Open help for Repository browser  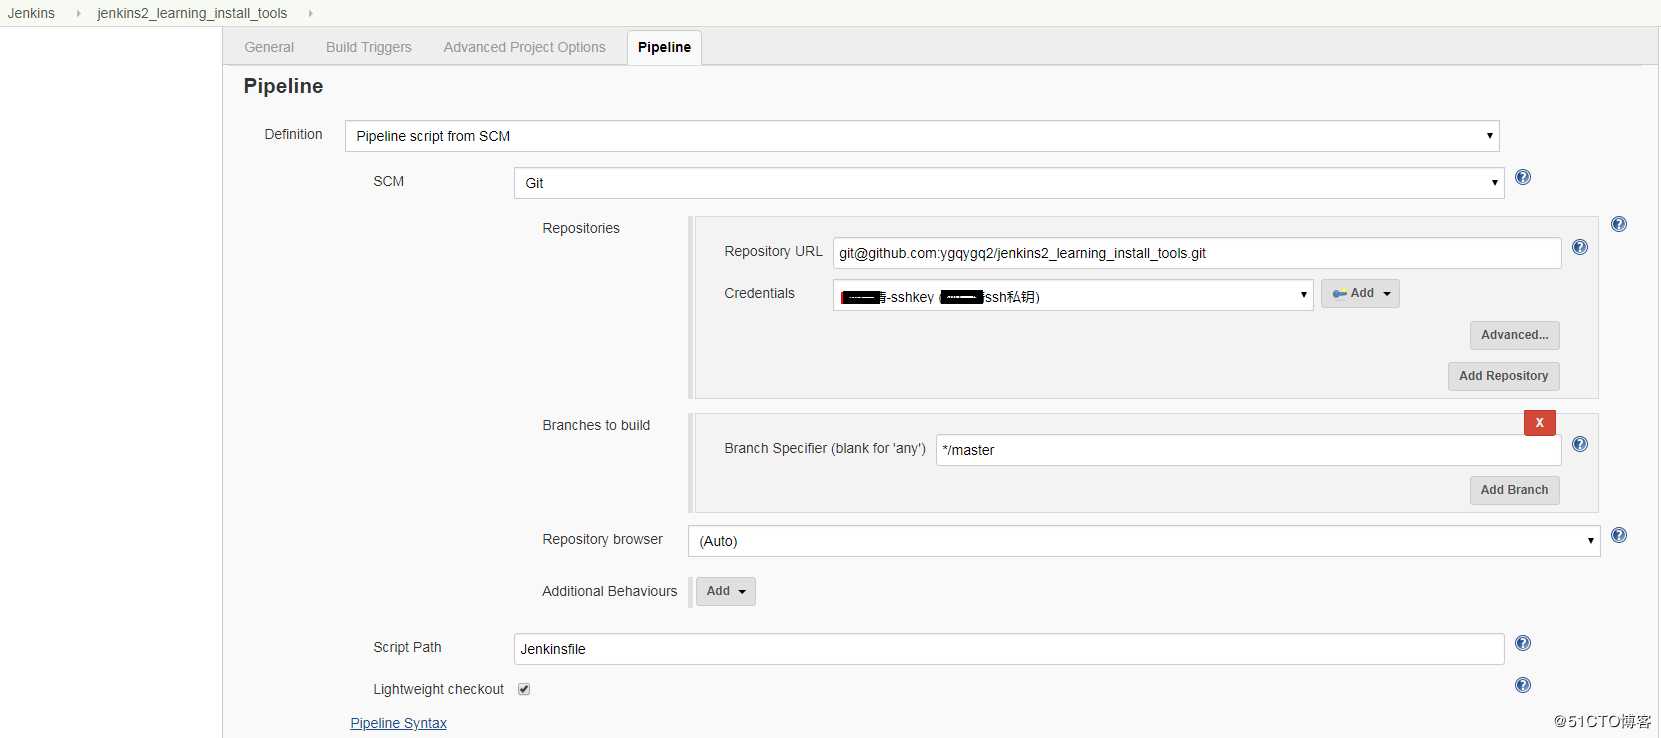[1618, 535]
